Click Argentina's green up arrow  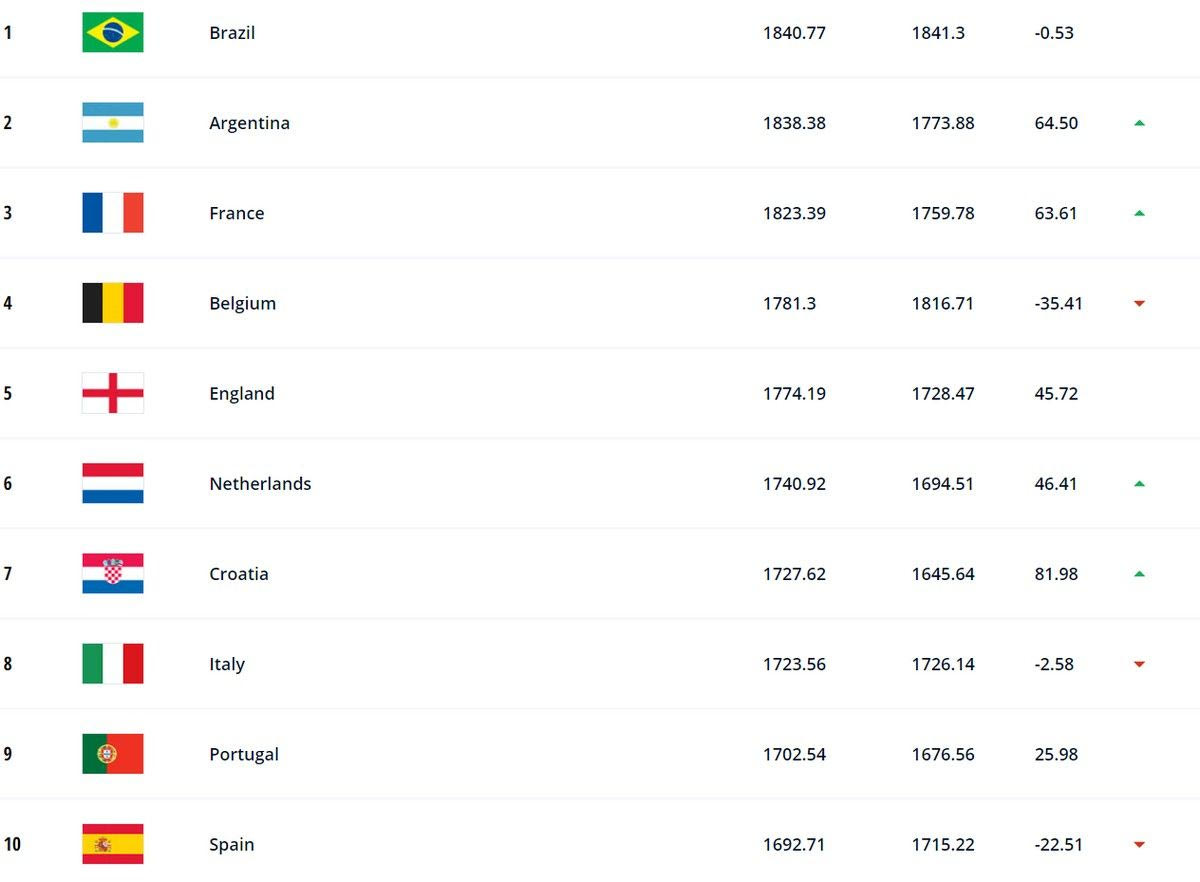[x=1139, y=123]
